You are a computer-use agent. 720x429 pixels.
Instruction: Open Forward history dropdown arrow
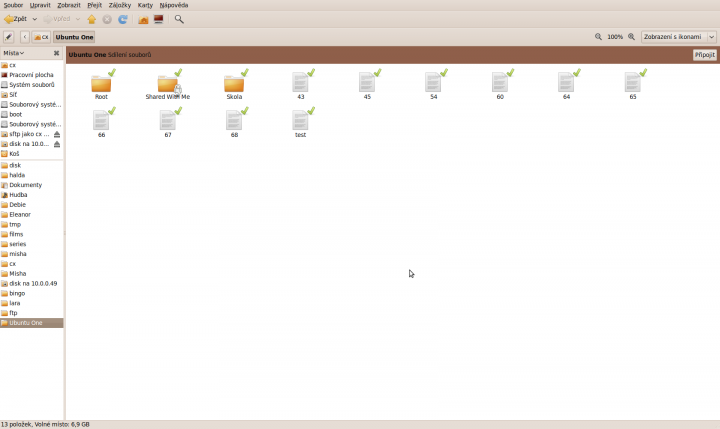coord(78,19)
